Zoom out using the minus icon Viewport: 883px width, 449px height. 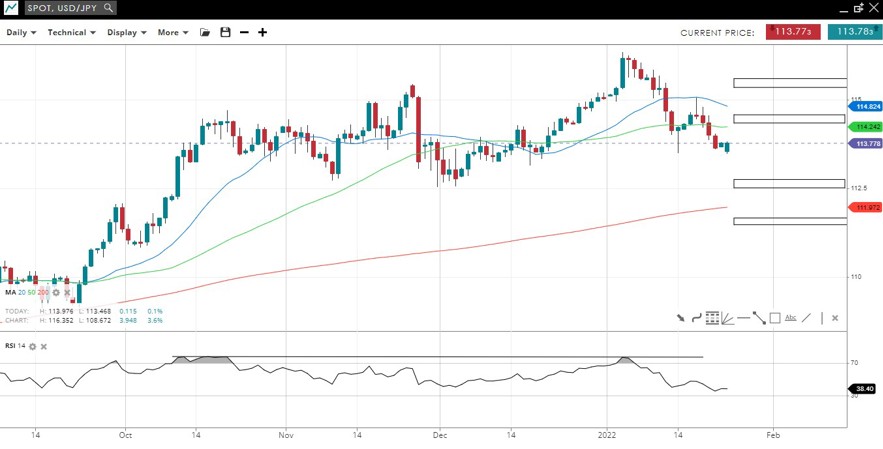[244, 32]
